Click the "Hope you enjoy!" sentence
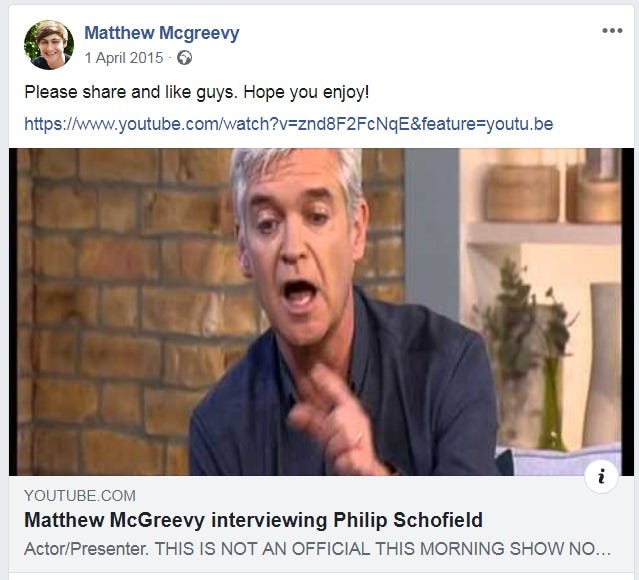Image resolution: width=639 pixels, height=580 pixels. pos(306,92)
